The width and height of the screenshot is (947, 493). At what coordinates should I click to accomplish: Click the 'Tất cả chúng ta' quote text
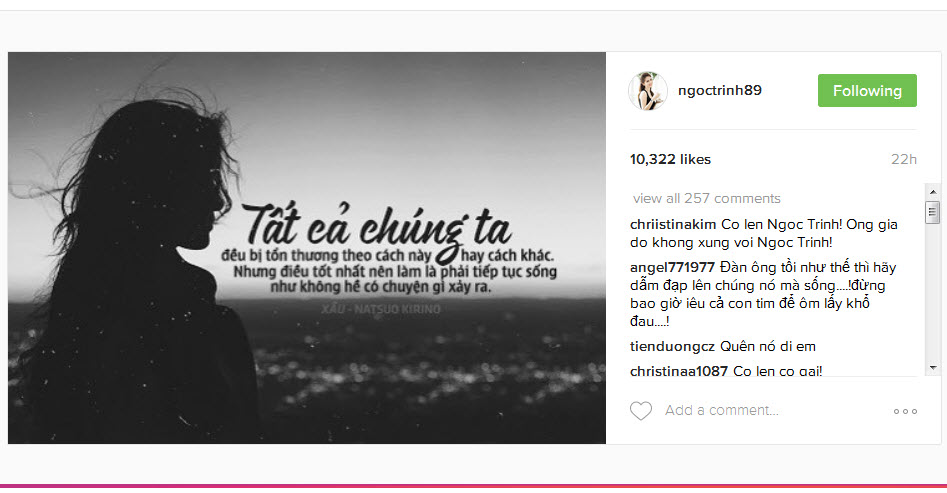(x=379, y=226)
